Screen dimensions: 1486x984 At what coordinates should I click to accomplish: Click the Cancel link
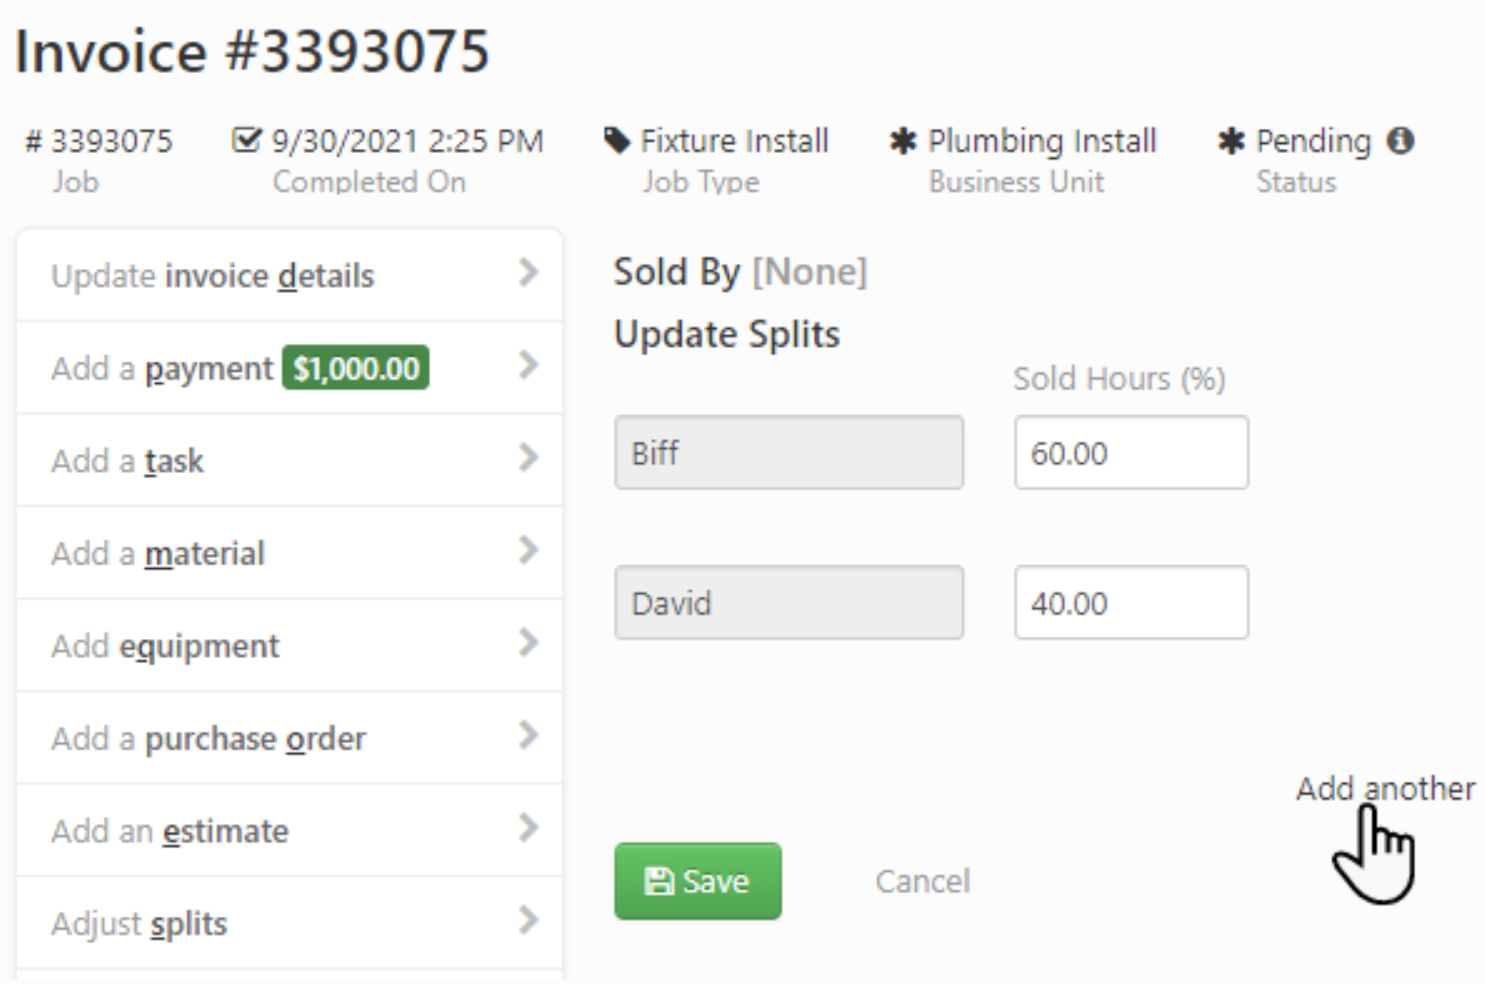(921, 880)
